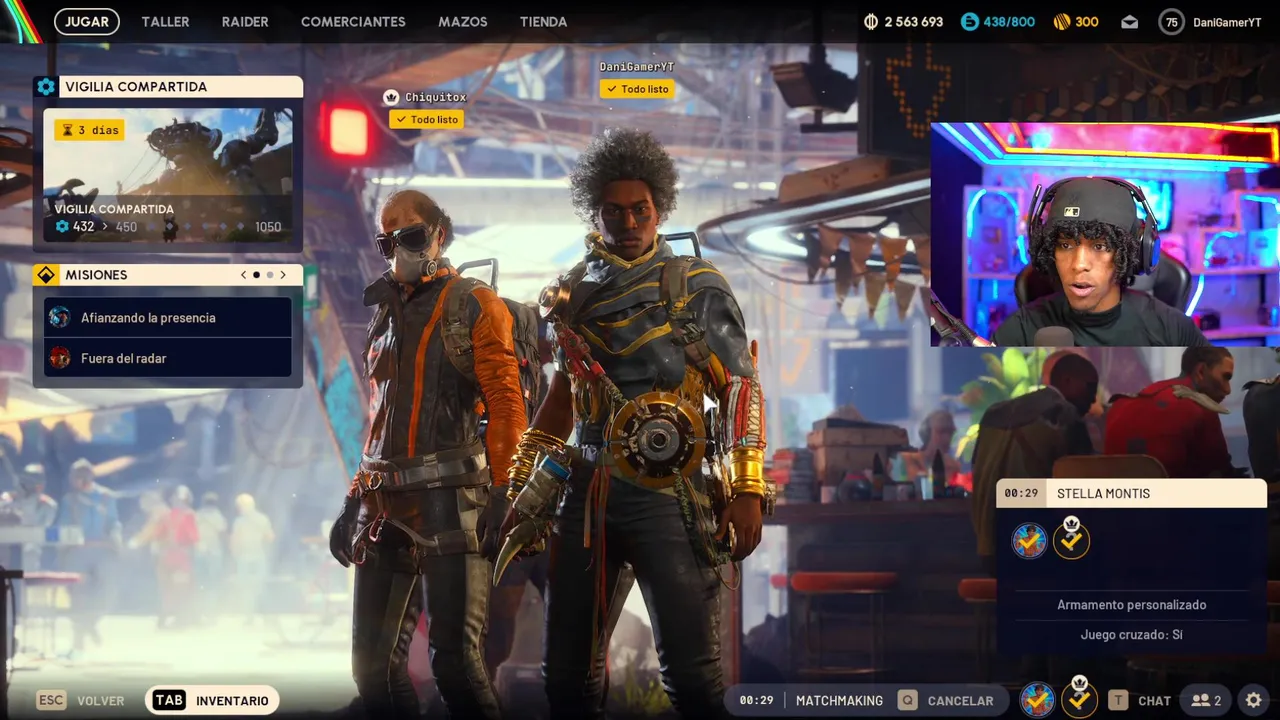Visit the TIENDA tab
Image resolution: width=1280 pixels, height=720 pixels.
(543, 21)
